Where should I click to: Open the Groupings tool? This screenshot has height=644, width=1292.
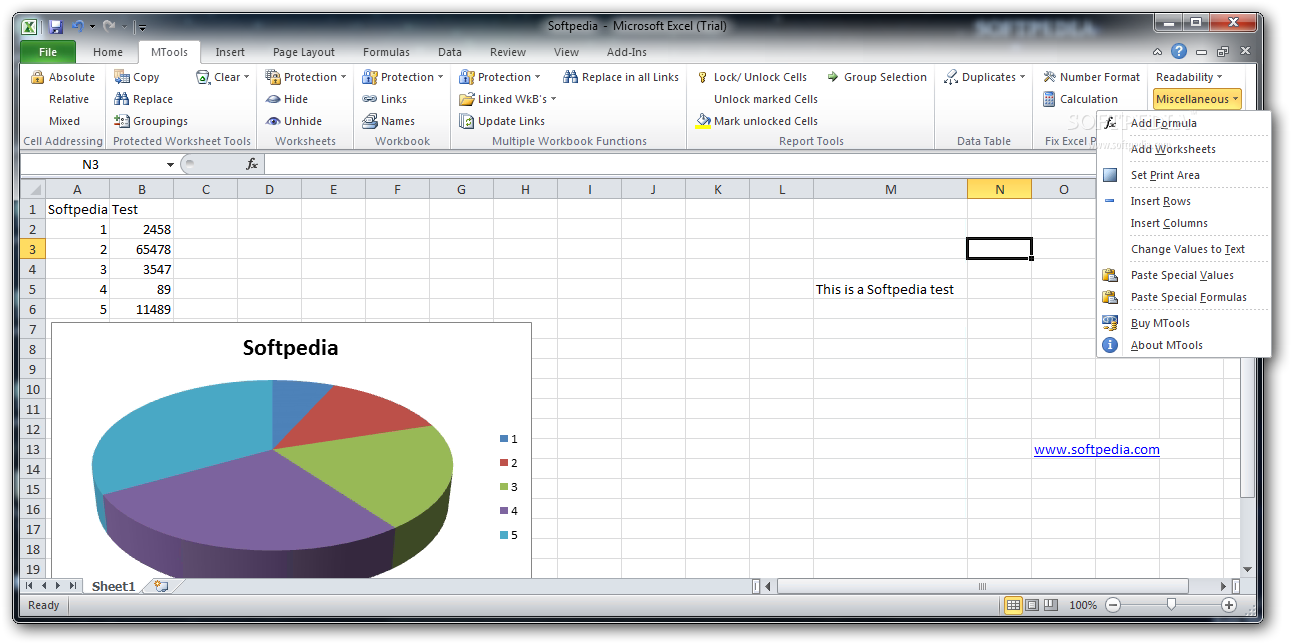tap(151, 121)
